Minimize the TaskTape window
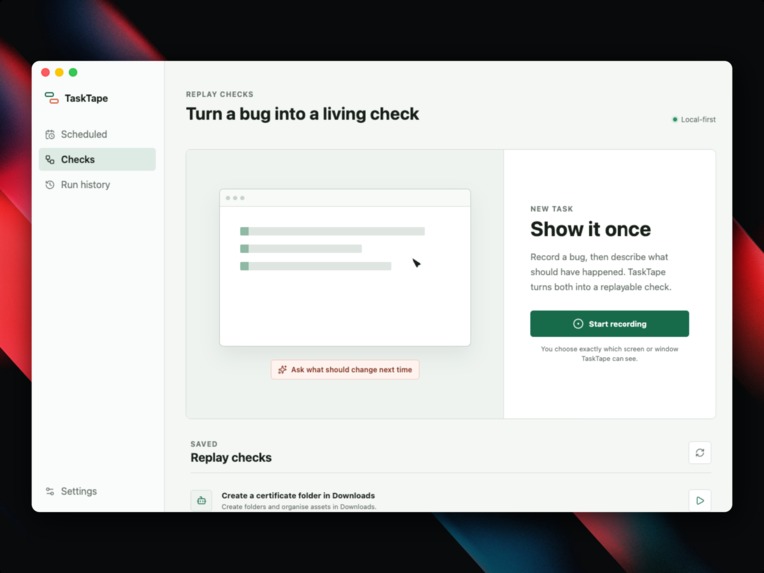 pos(59,73)
